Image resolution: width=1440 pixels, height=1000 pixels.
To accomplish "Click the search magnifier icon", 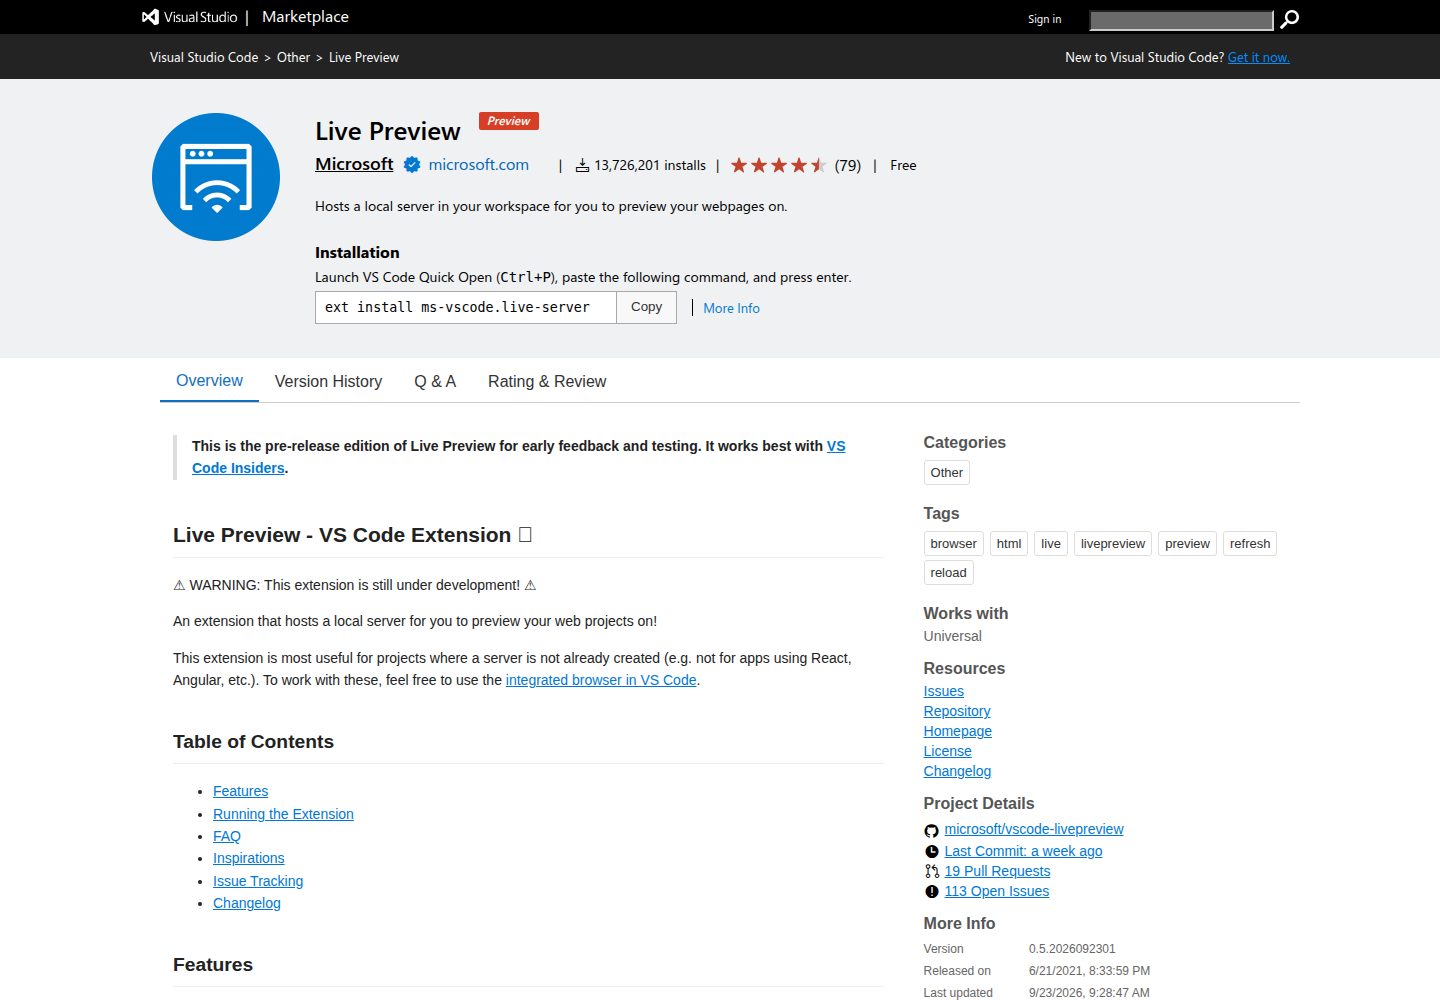I will [1290, 19].
